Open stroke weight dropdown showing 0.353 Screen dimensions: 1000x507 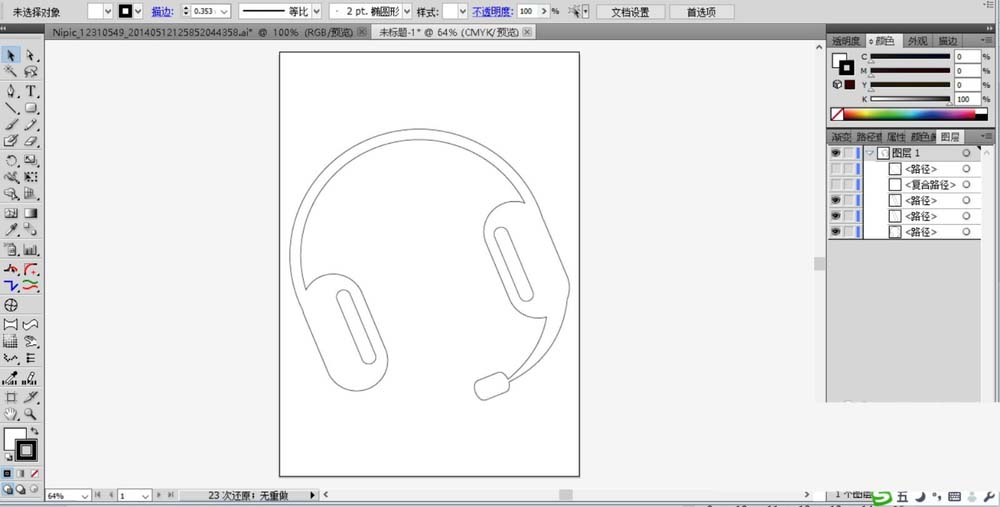coord(224,11)
